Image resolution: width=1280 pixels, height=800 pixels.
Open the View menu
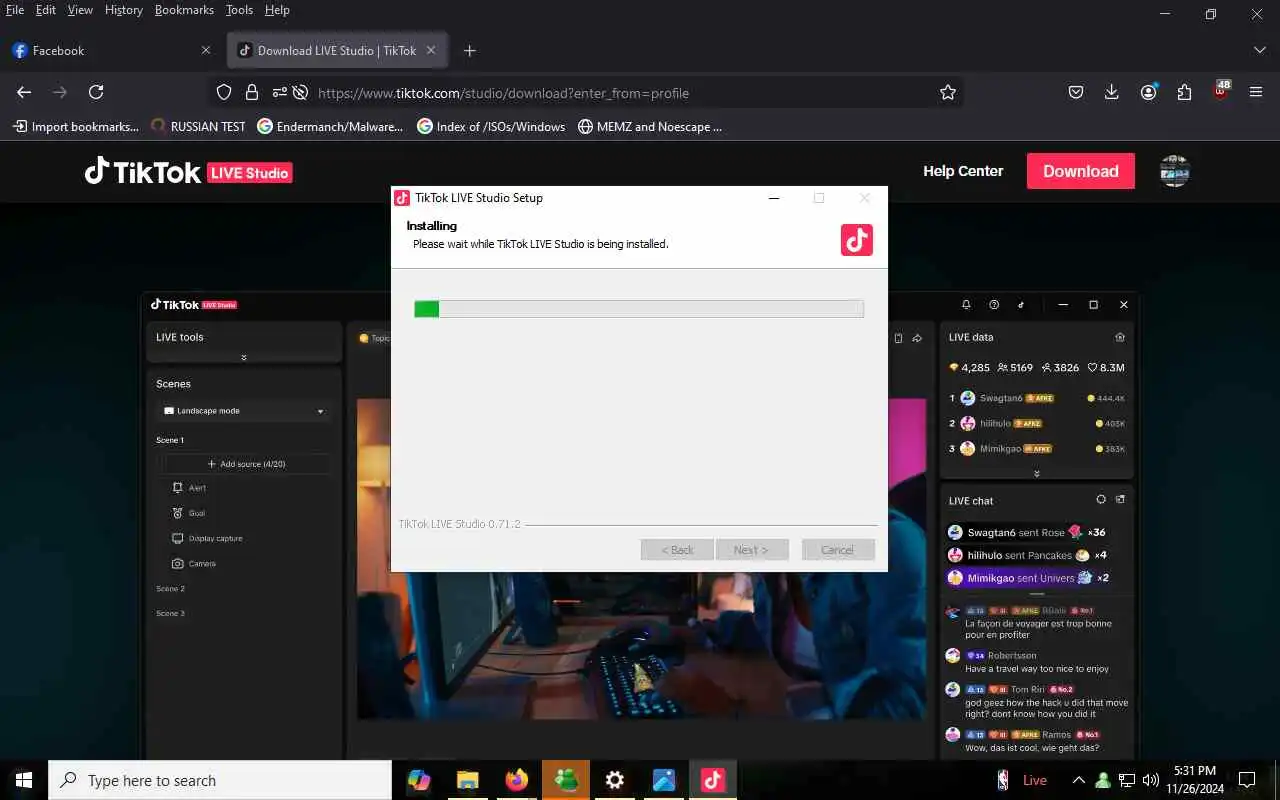pyautogui.click(x=80, y=10)
